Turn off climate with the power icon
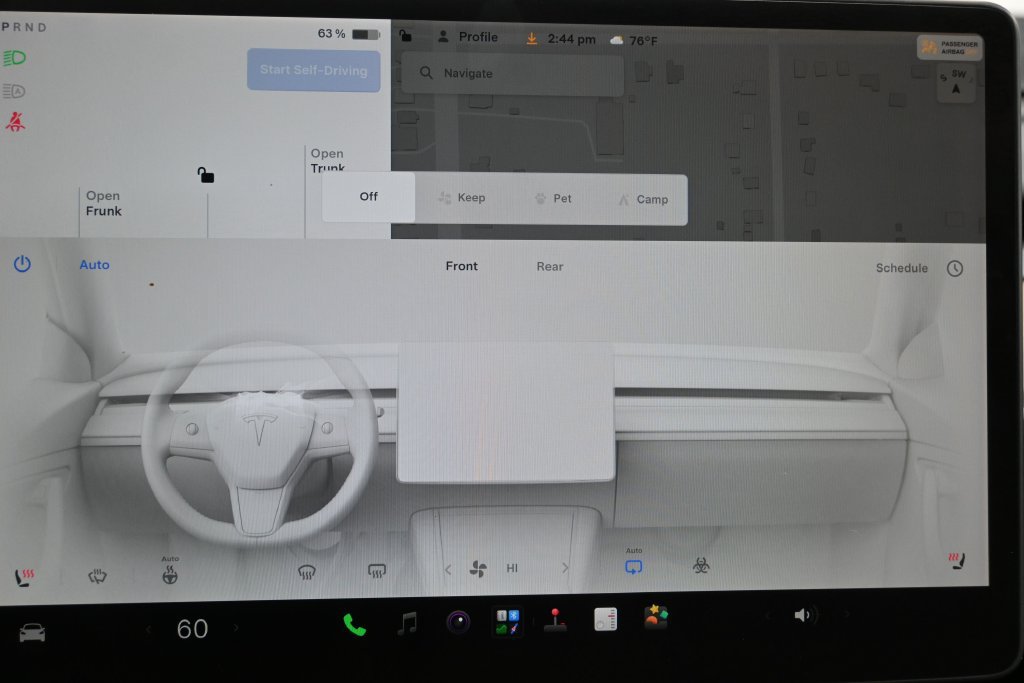Image resolution: width=1024 pixels, height=683 pixels. 22,264
